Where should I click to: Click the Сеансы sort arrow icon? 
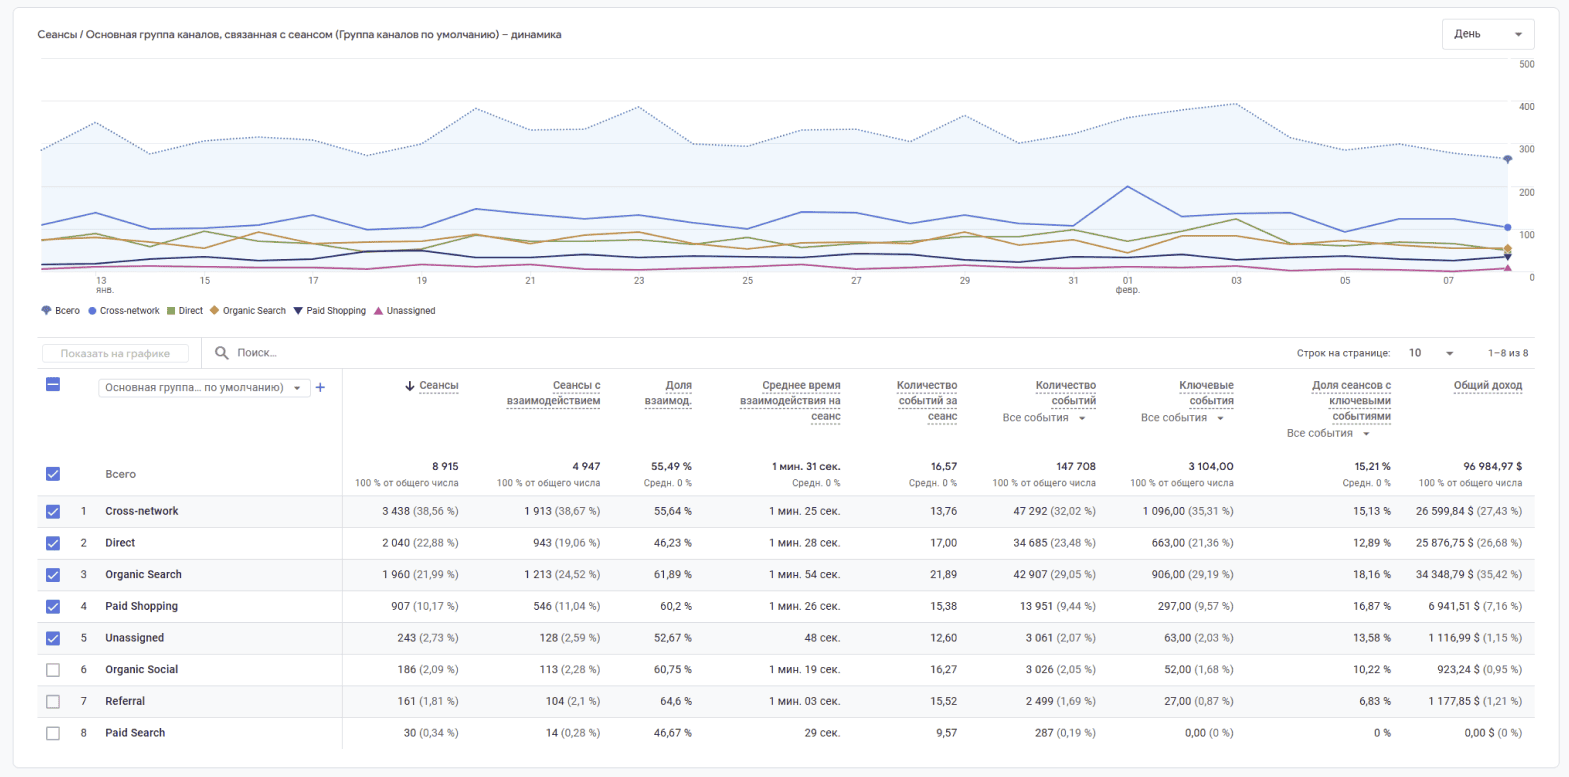[x=410, y=386]
